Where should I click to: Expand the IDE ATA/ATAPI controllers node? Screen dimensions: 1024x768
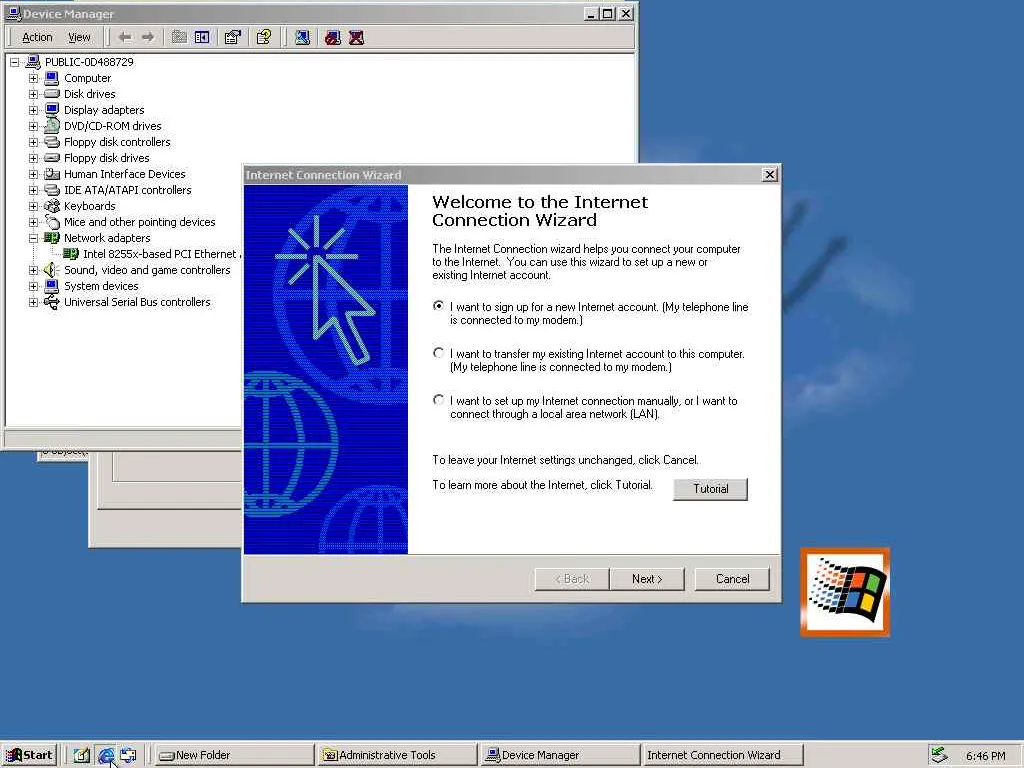pyautogui.click(x=33, y=190)
